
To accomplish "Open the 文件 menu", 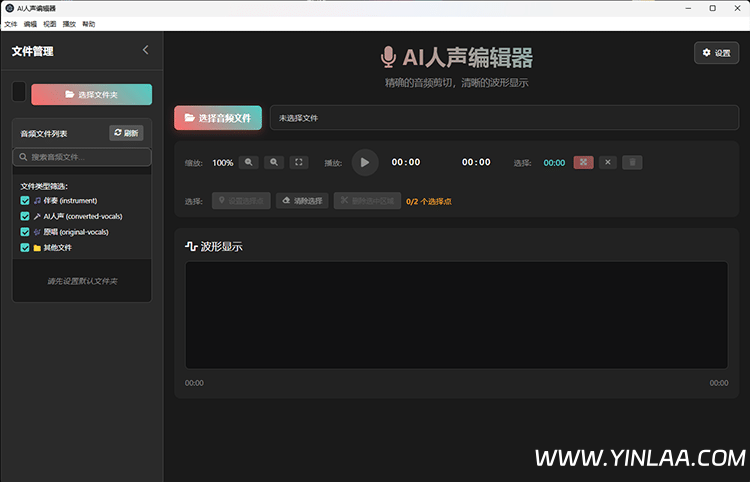I will click(11, 24).
